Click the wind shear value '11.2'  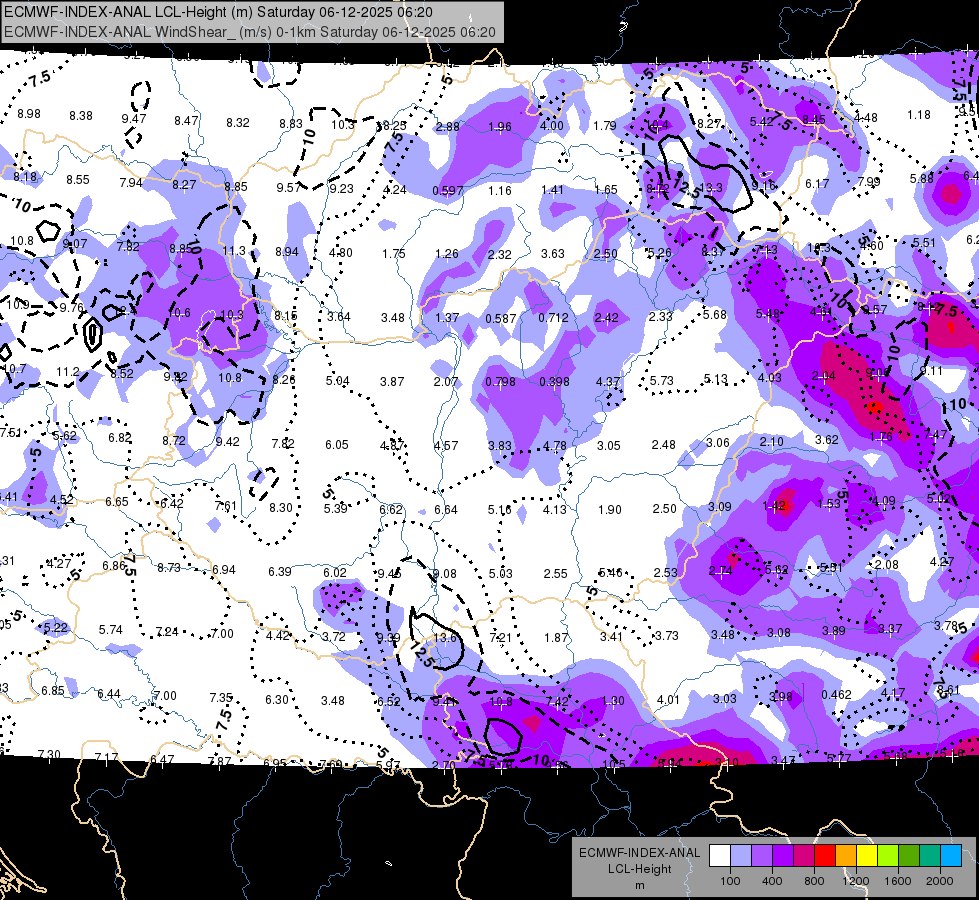[67, 372]
